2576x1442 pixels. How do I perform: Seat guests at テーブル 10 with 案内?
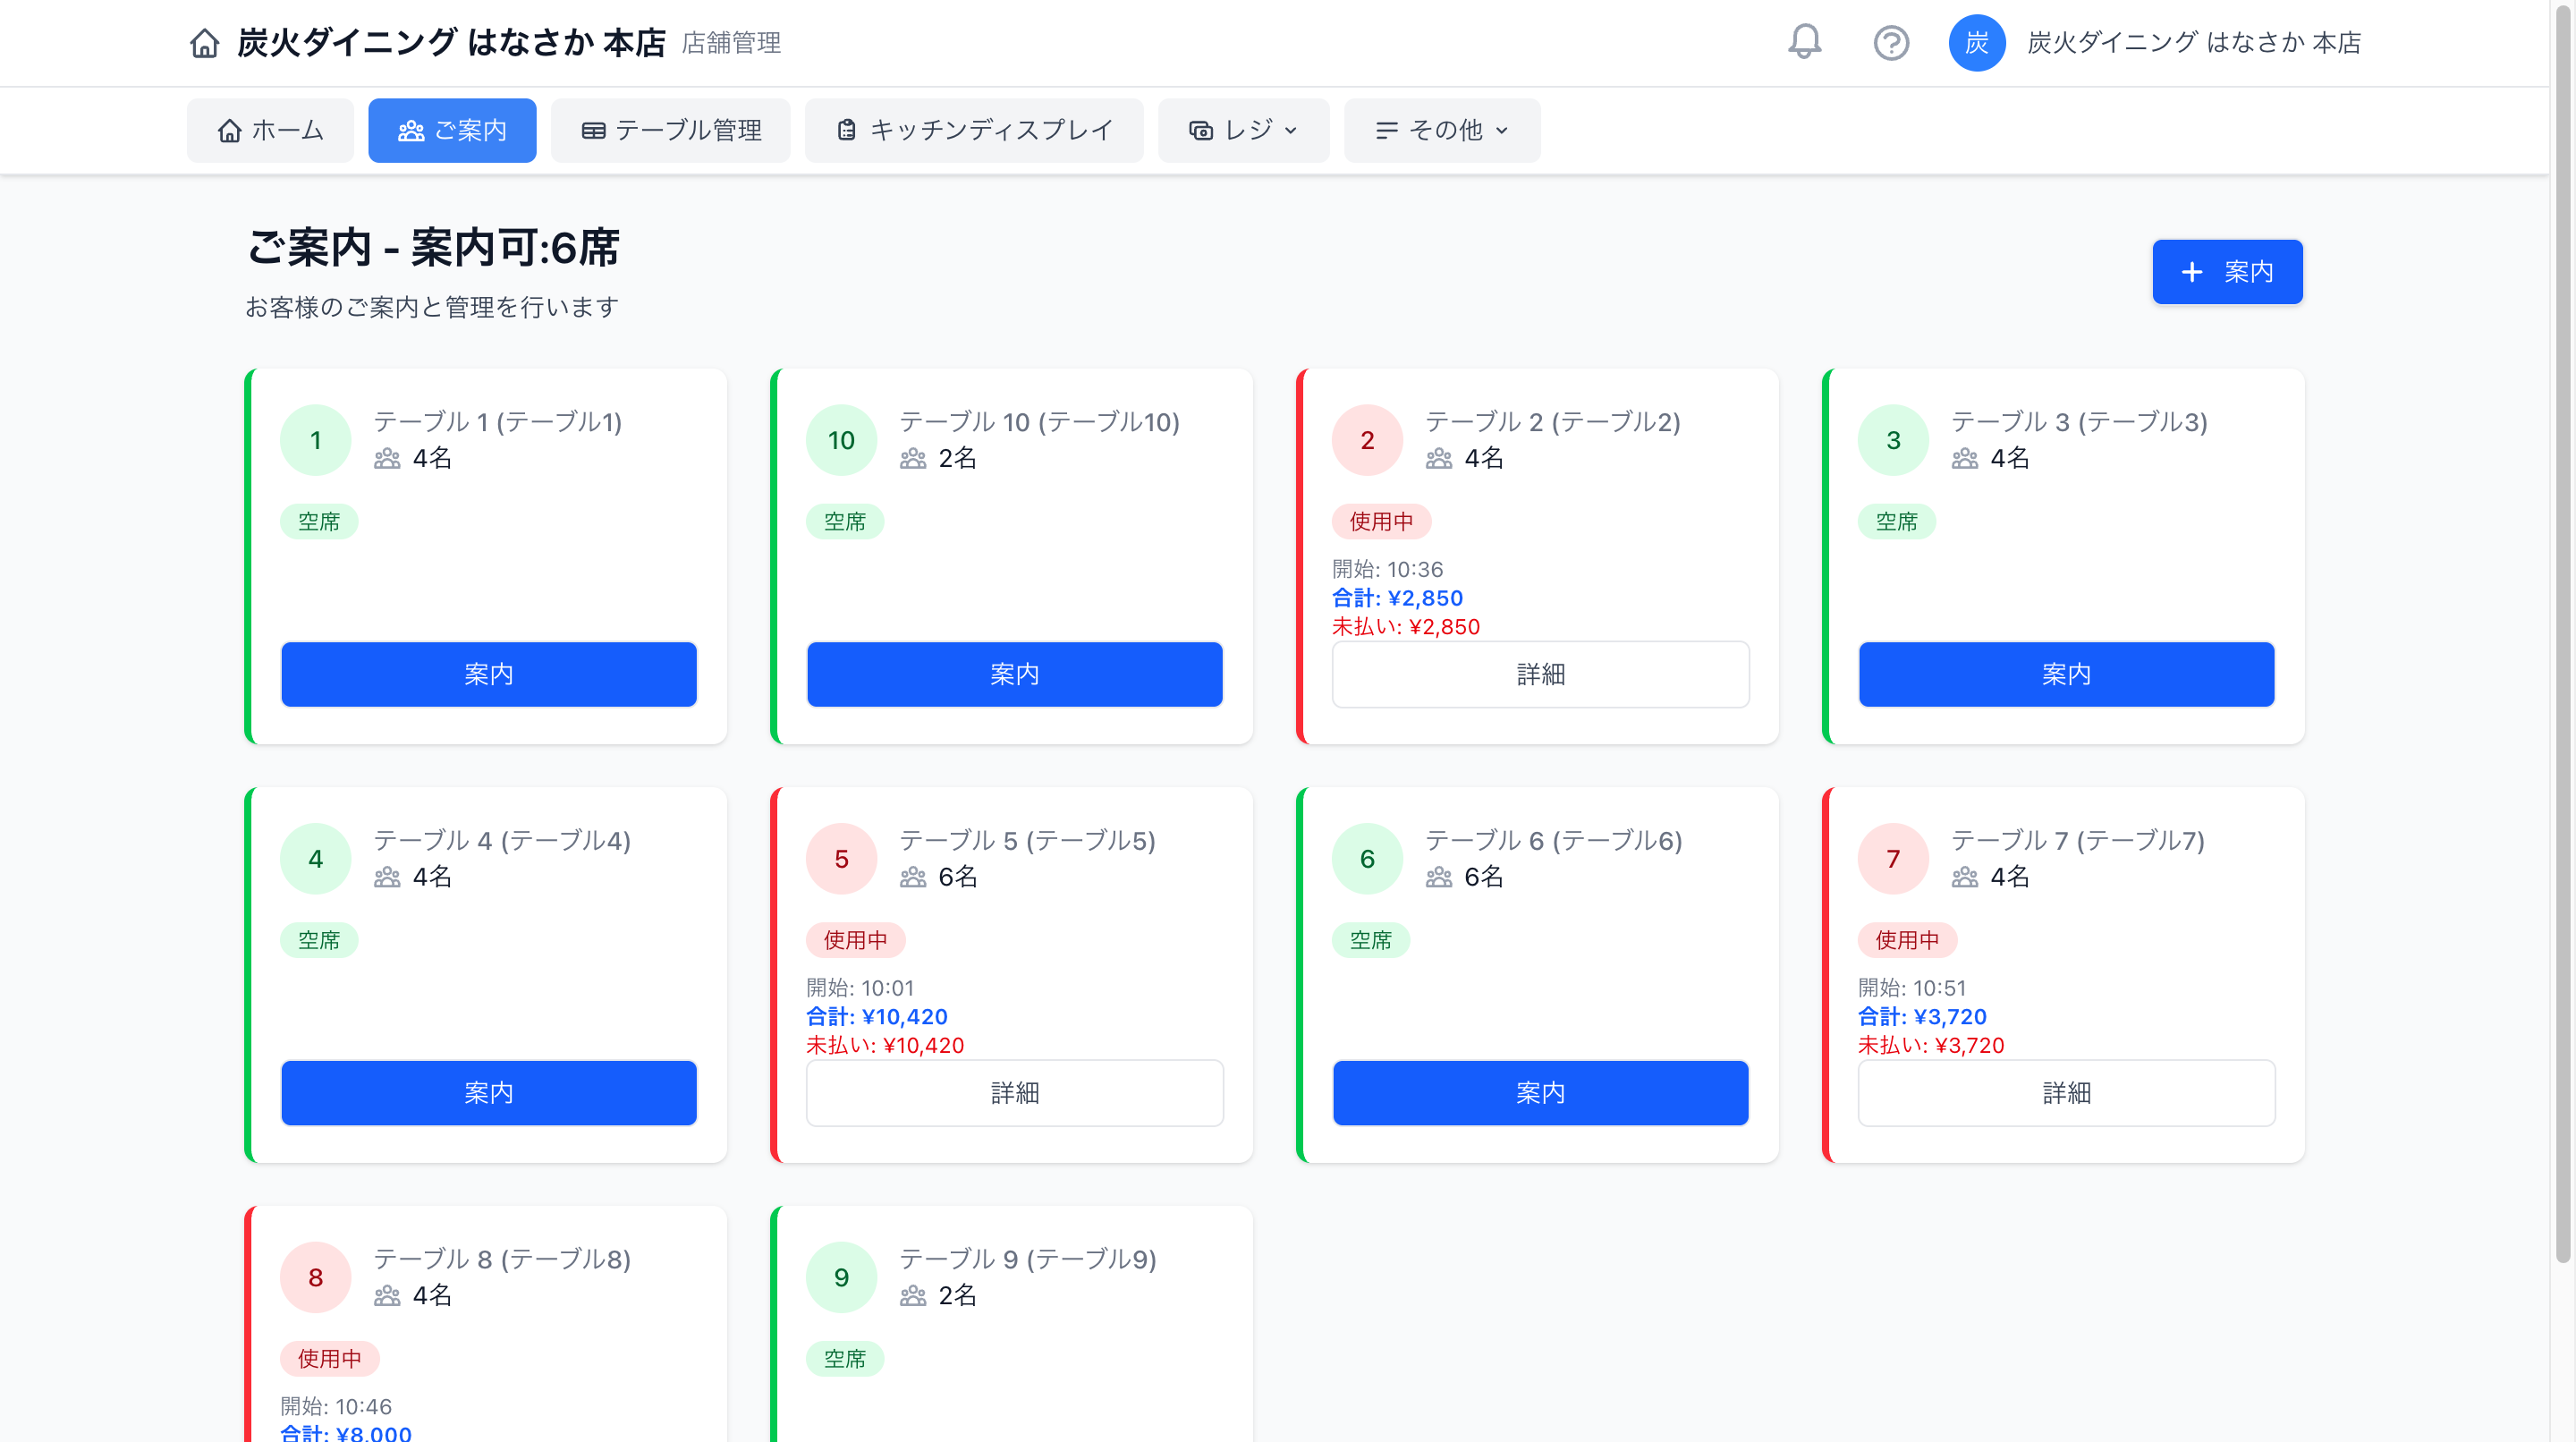1014,675
